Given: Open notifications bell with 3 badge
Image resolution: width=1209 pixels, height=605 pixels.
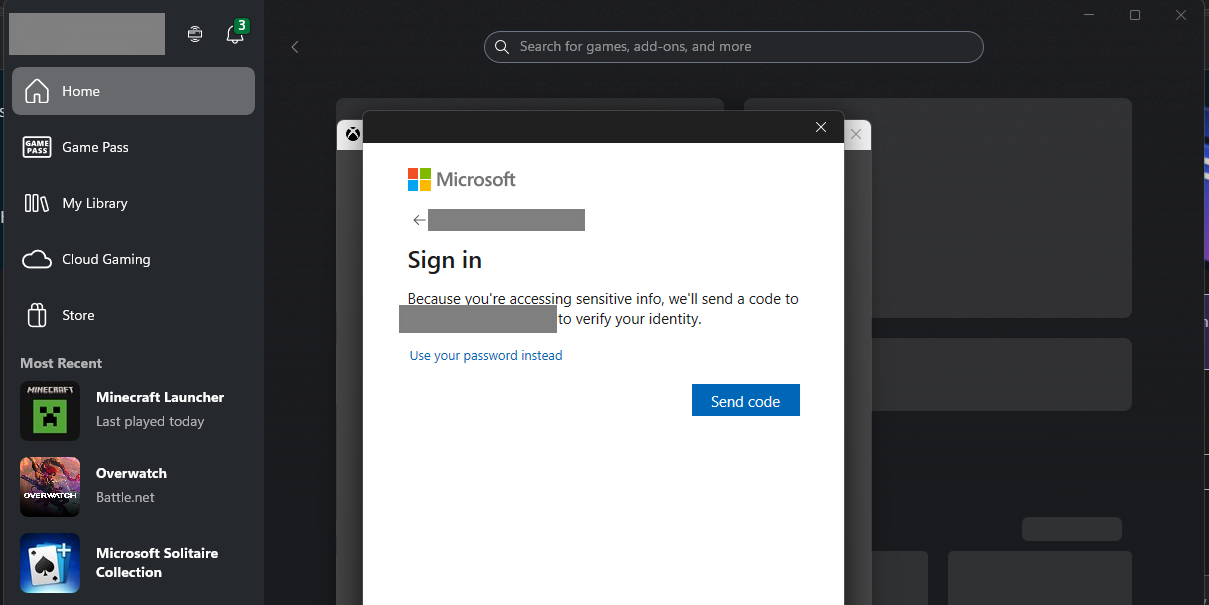Looking at the screenshot, I should (235, 34).
